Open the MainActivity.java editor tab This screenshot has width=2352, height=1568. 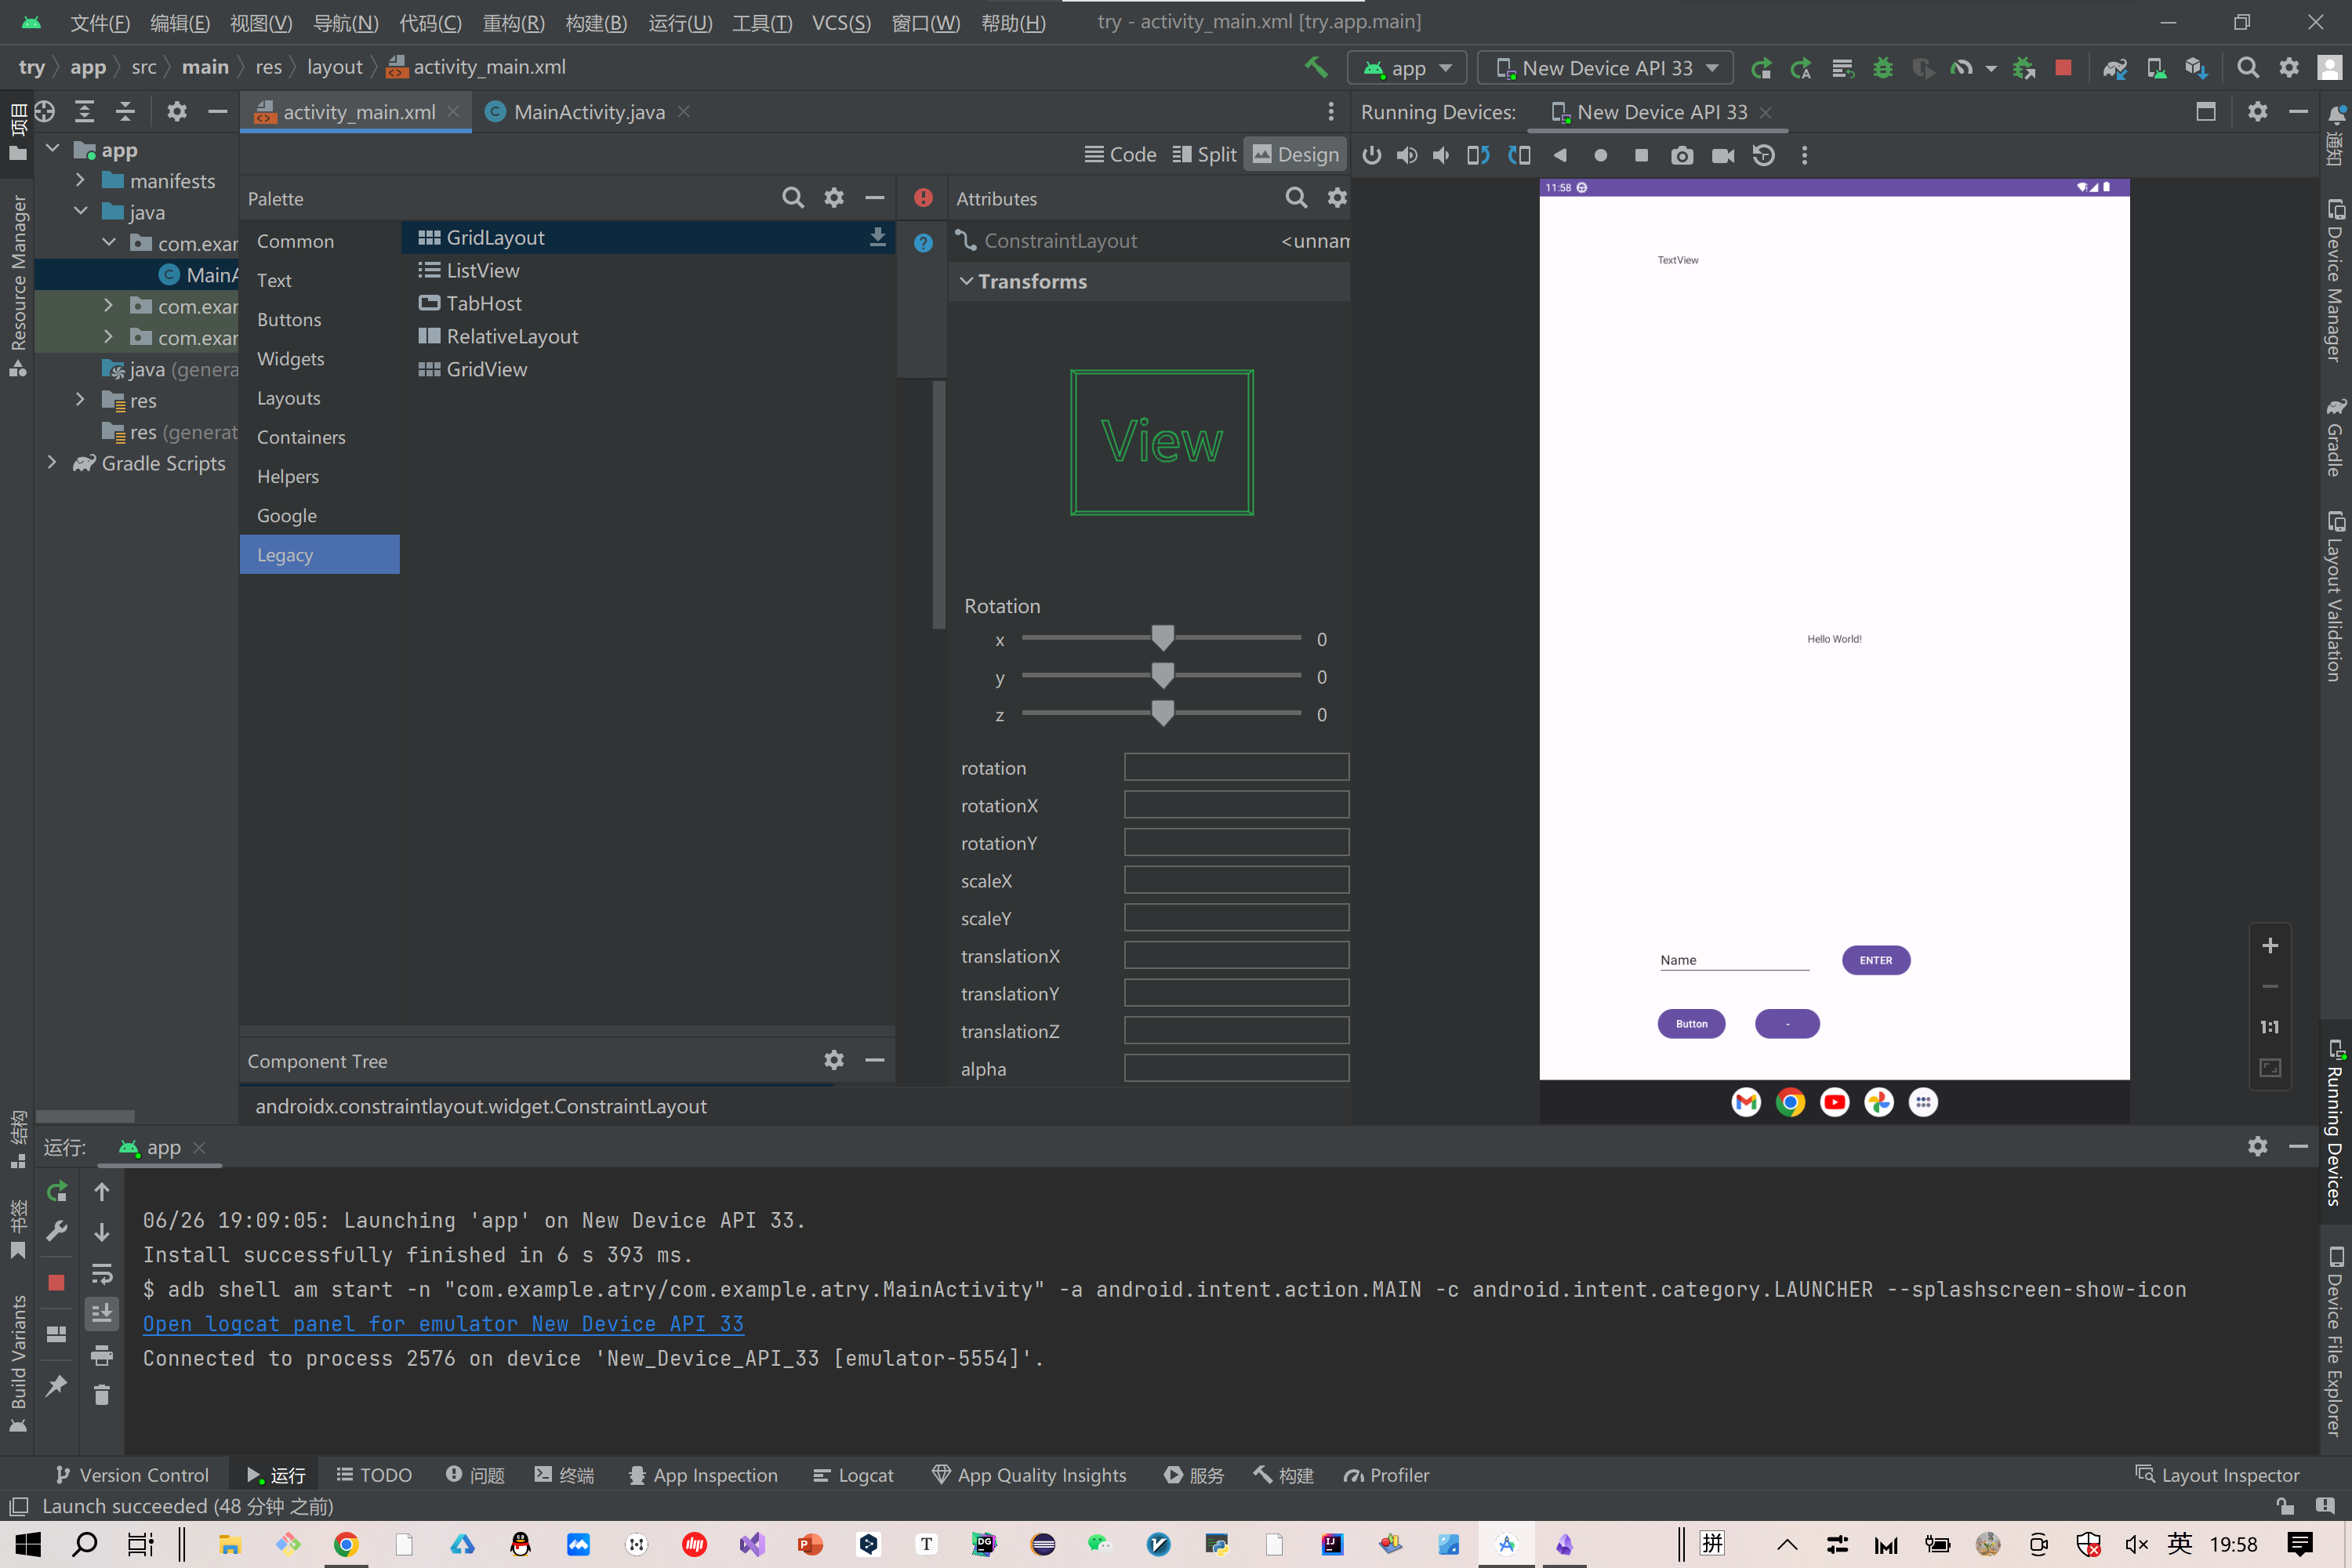click(588, 112)
